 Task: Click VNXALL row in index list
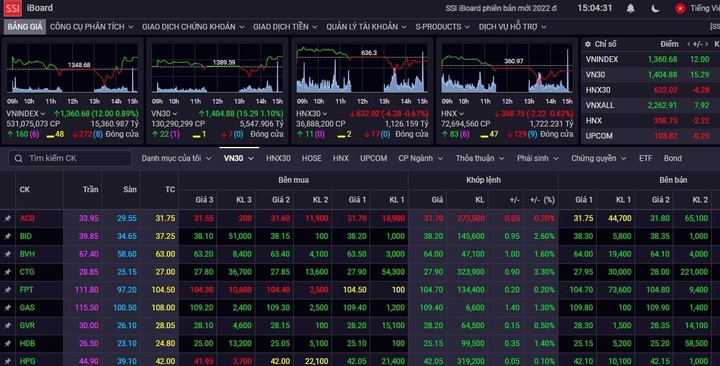[x=651, y=105]
